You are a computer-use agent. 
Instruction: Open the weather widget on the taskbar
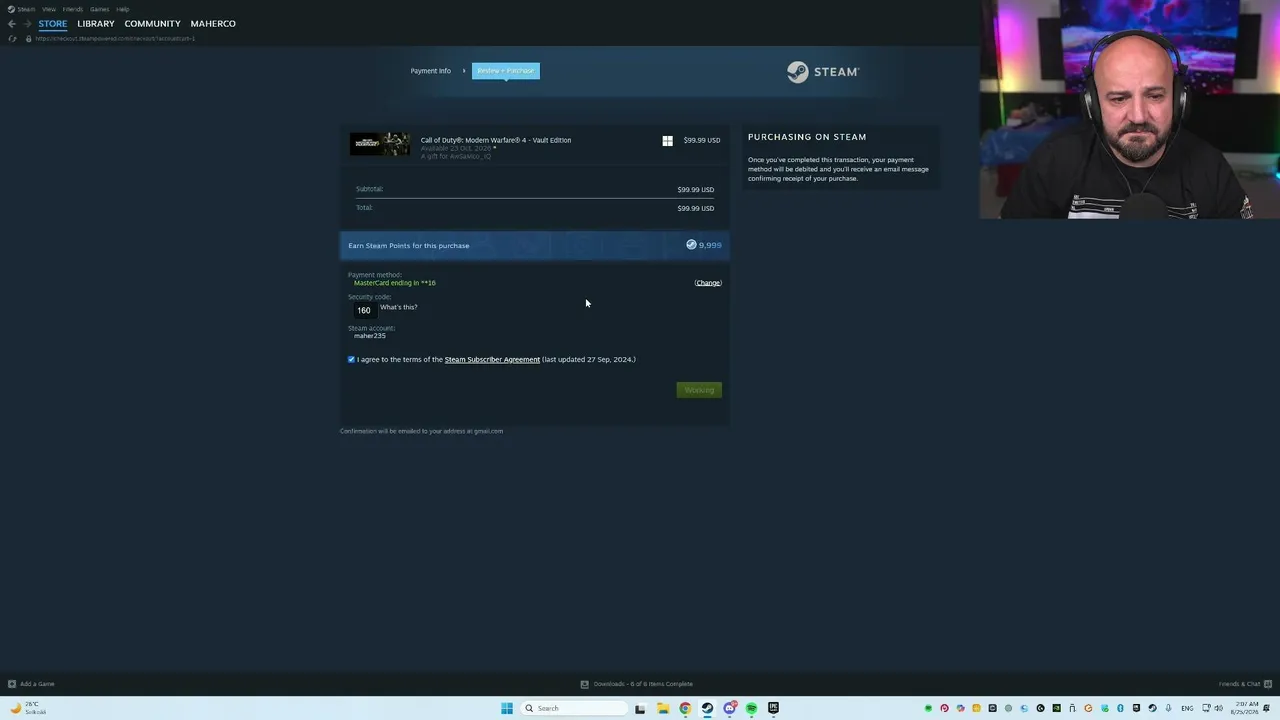28,708
